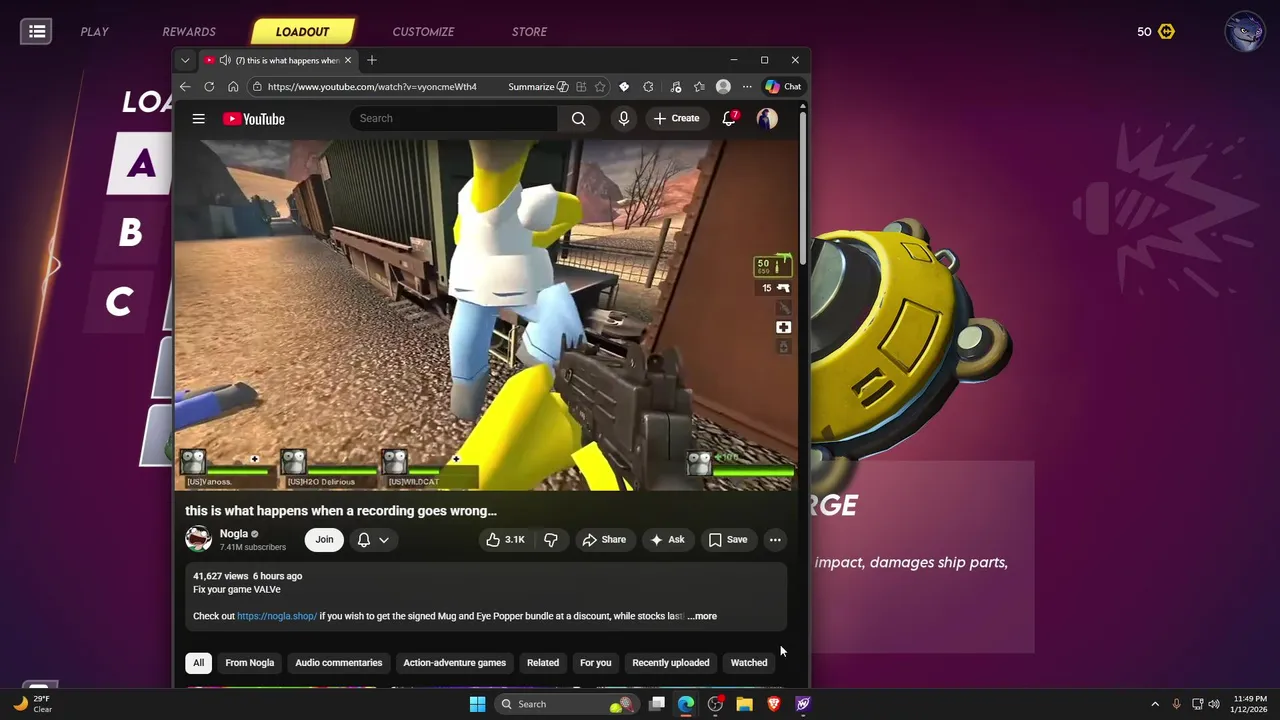Start voice search with microphone icon

[623, 118]
